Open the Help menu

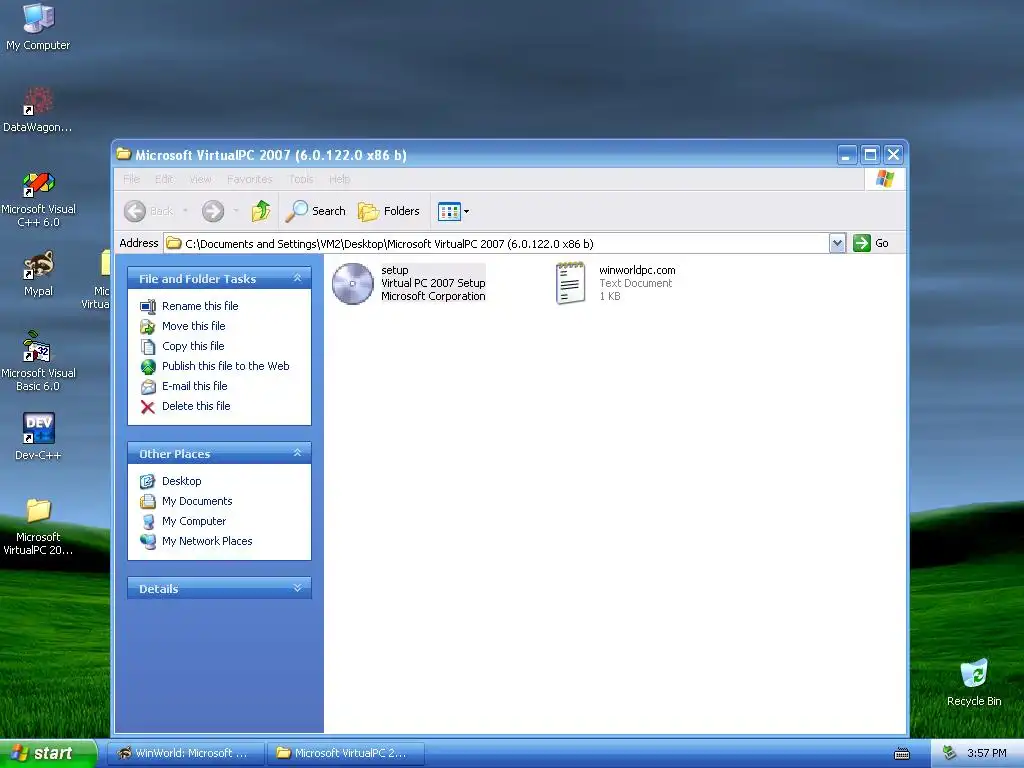tap(339, 179)
